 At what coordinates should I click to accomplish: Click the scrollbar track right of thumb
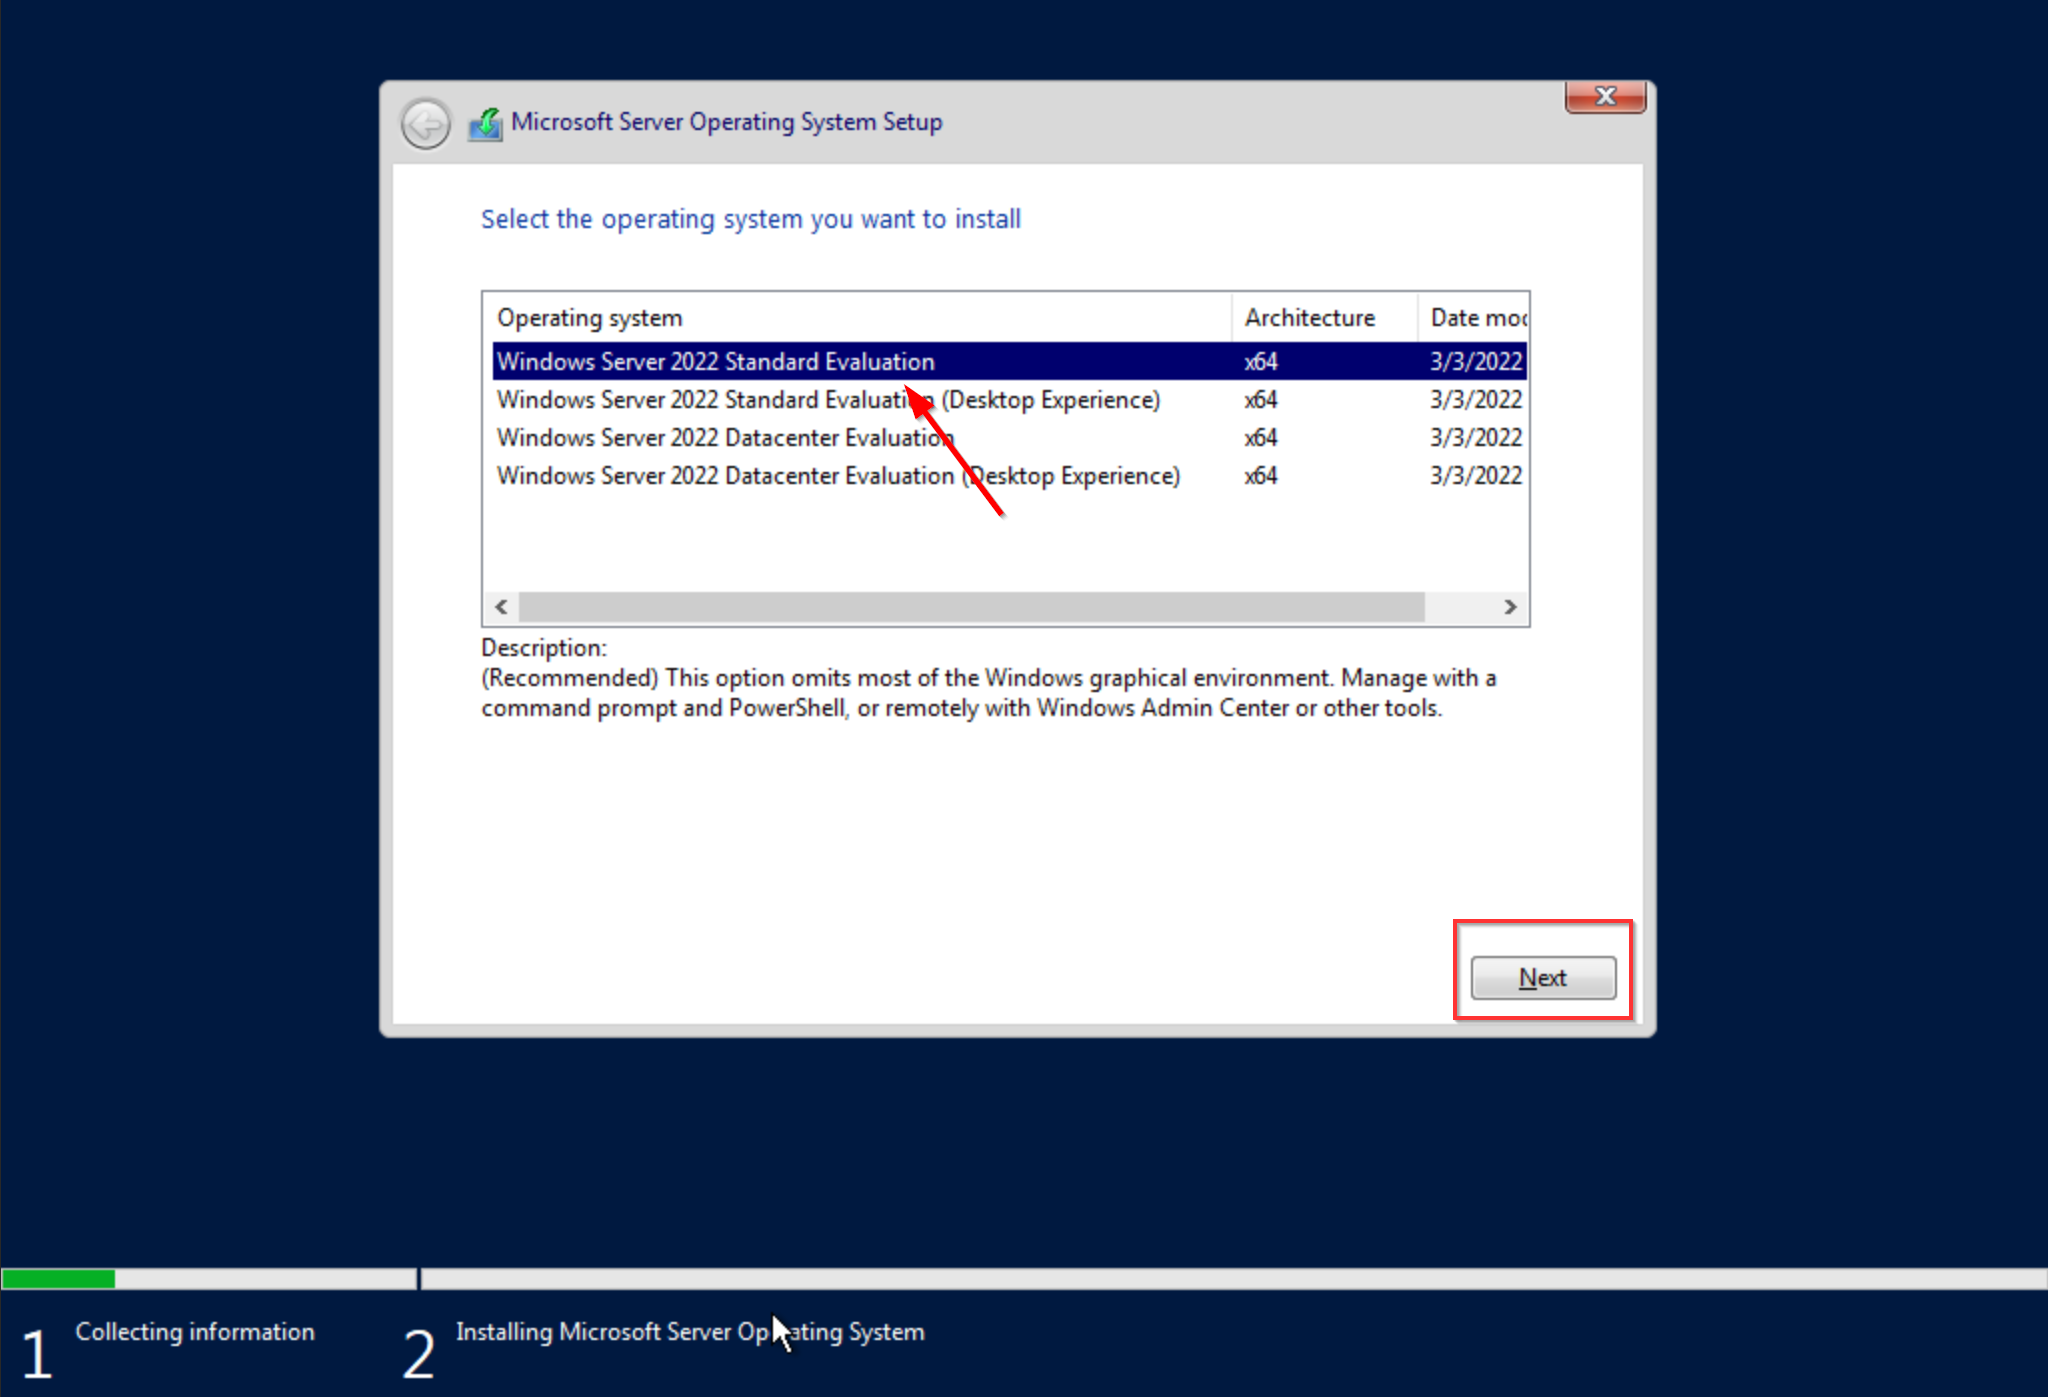coord(1459,607)
